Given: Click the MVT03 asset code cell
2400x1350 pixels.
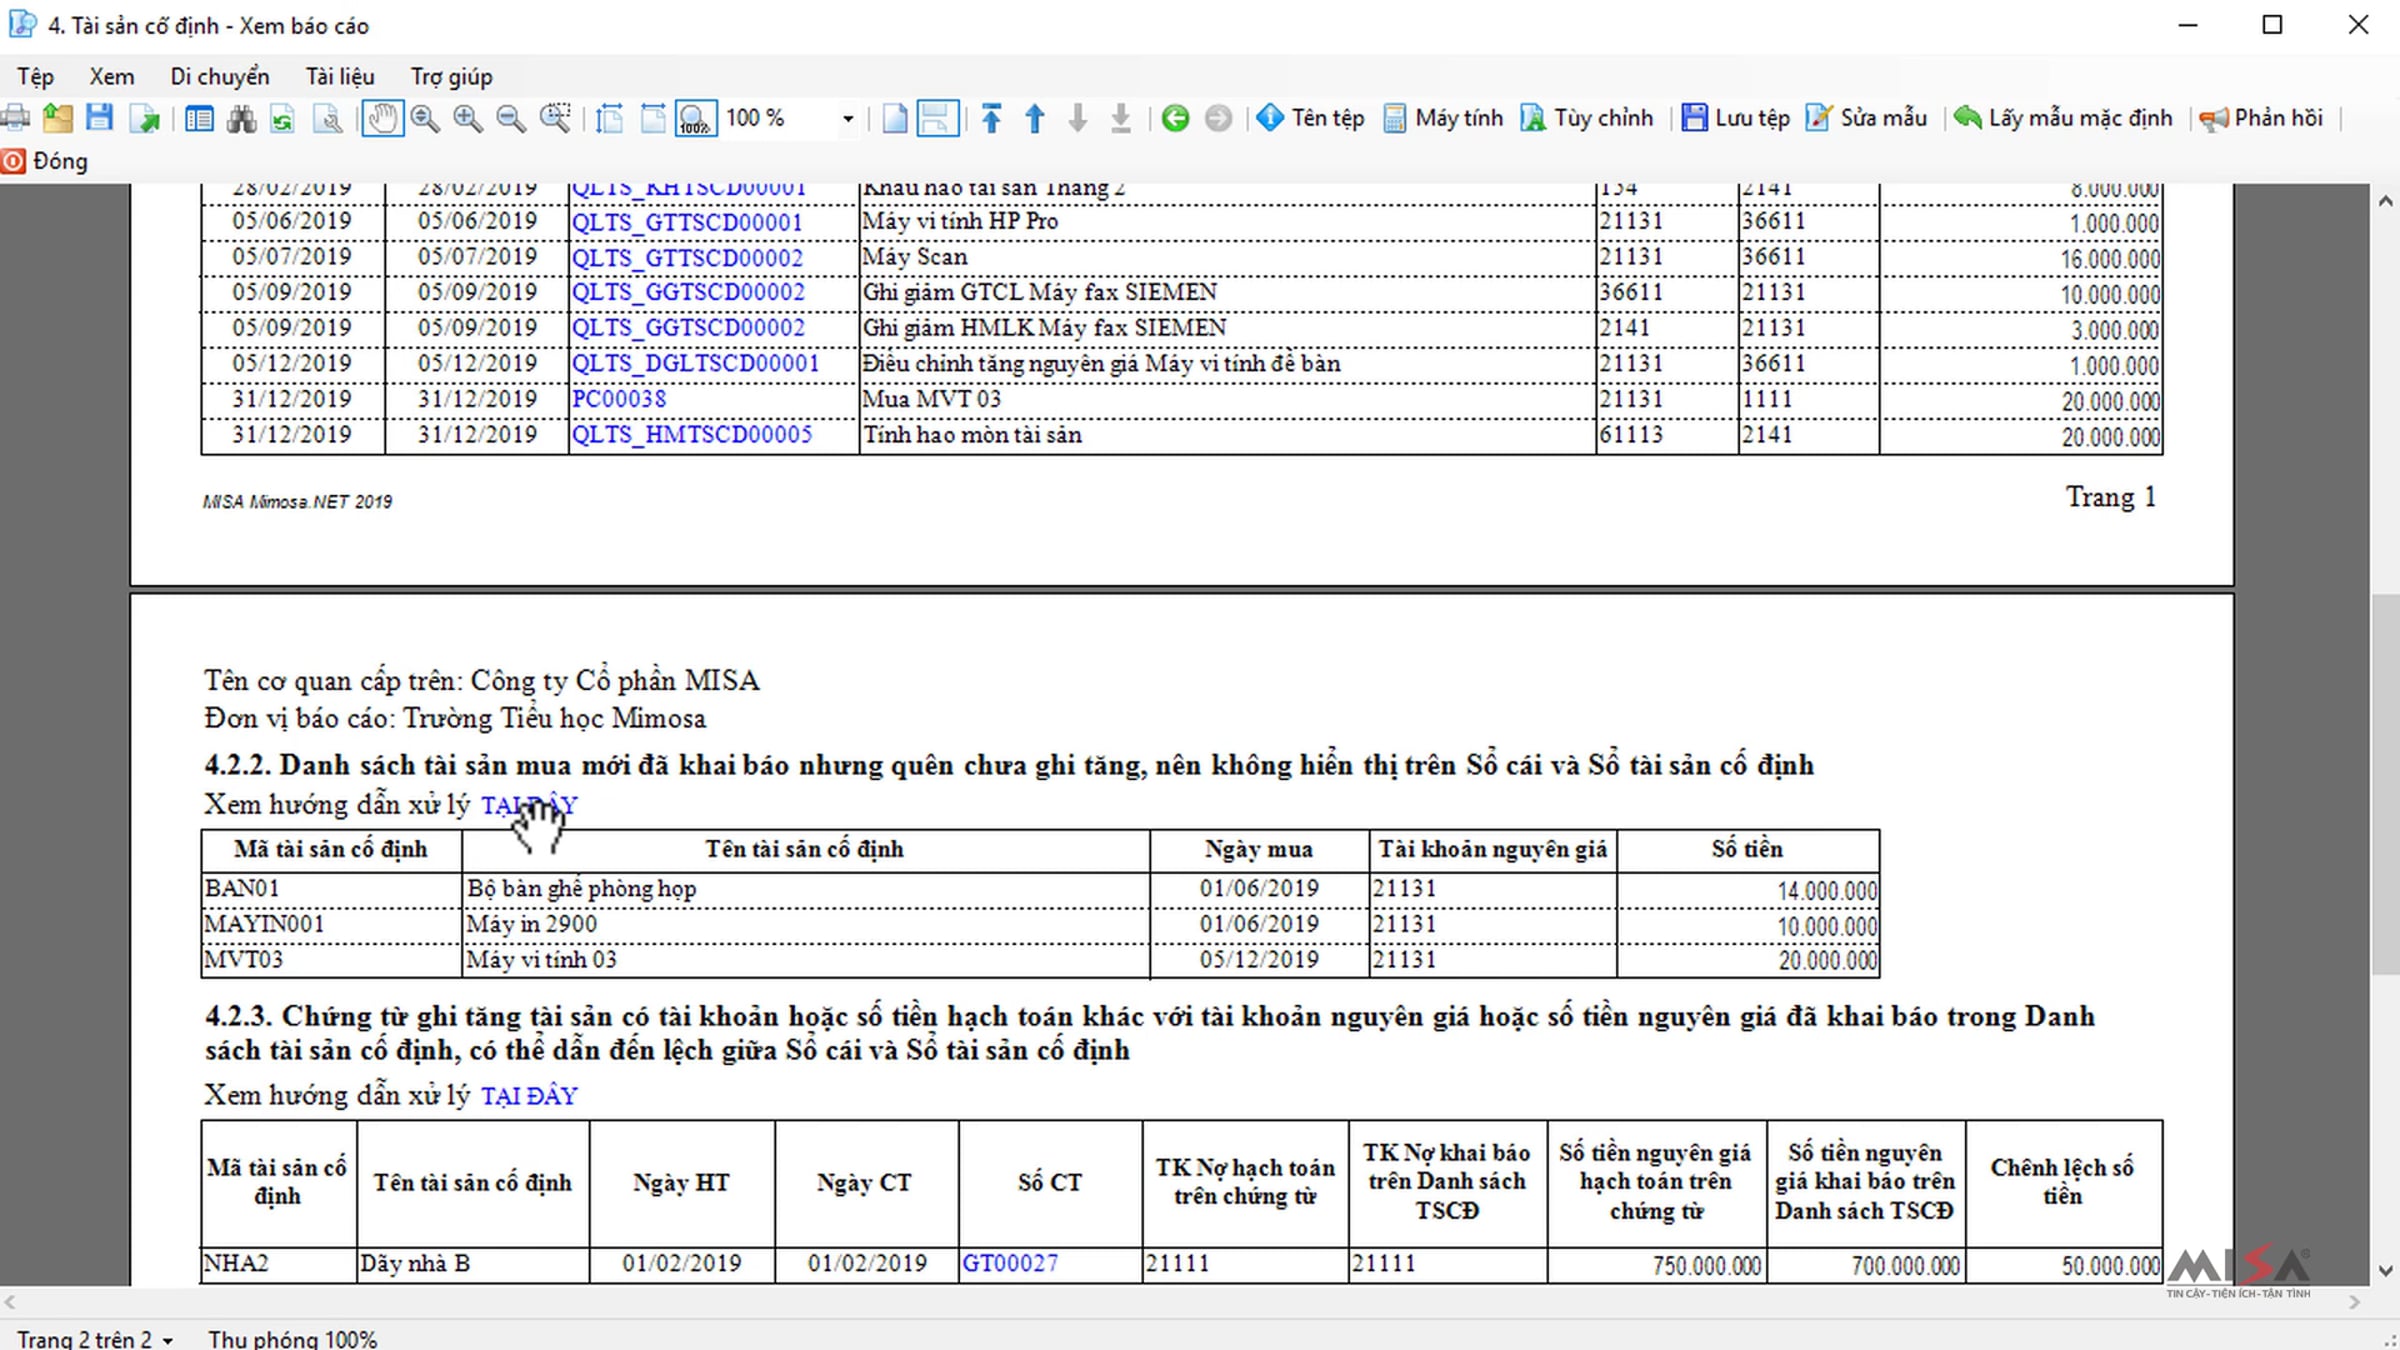Looking at the screenshot, I should coord(331,960).
